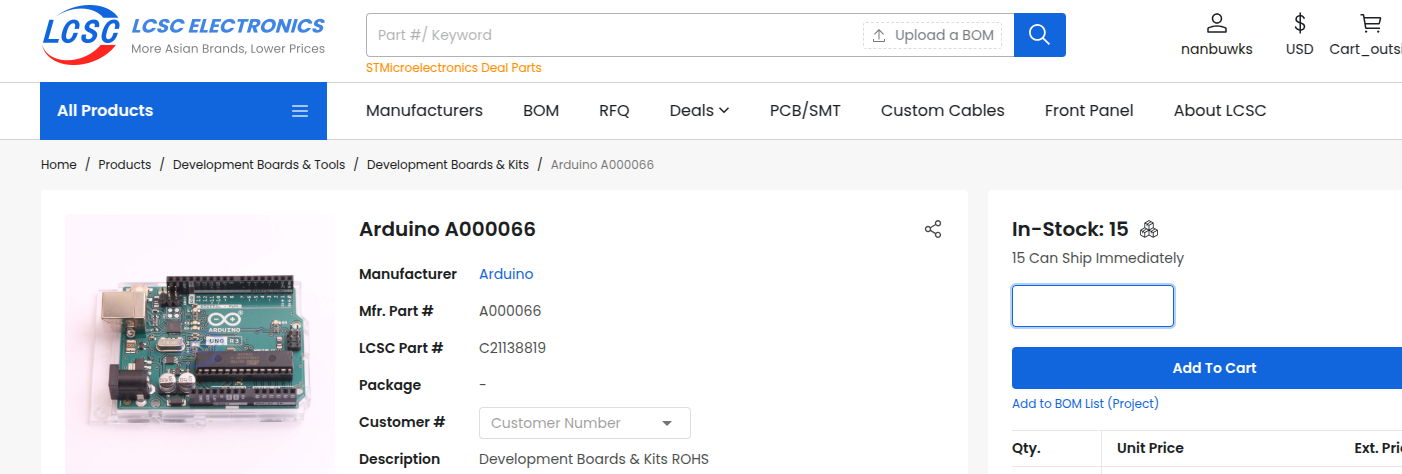1402x474 pixels.
Task: Click the blue search magnifier button
Action: click(1040, 35)
